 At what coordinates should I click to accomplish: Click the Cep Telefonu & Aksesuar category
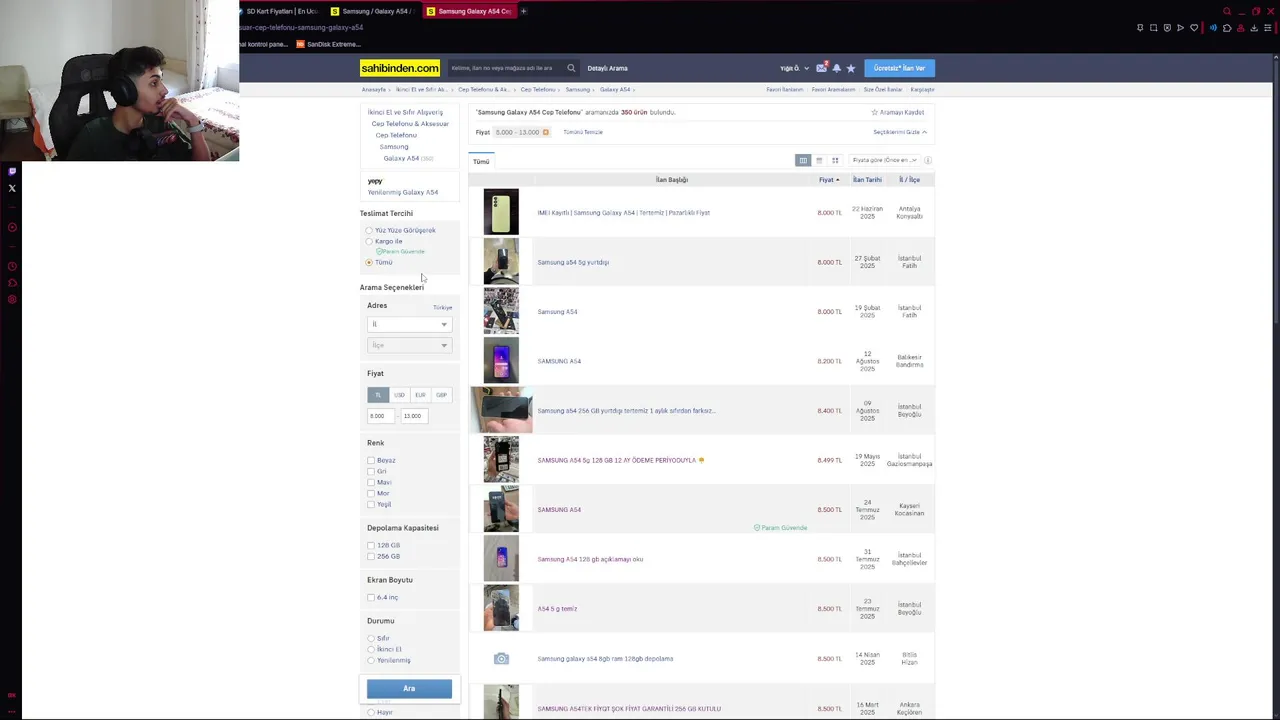tap(410, 124)
